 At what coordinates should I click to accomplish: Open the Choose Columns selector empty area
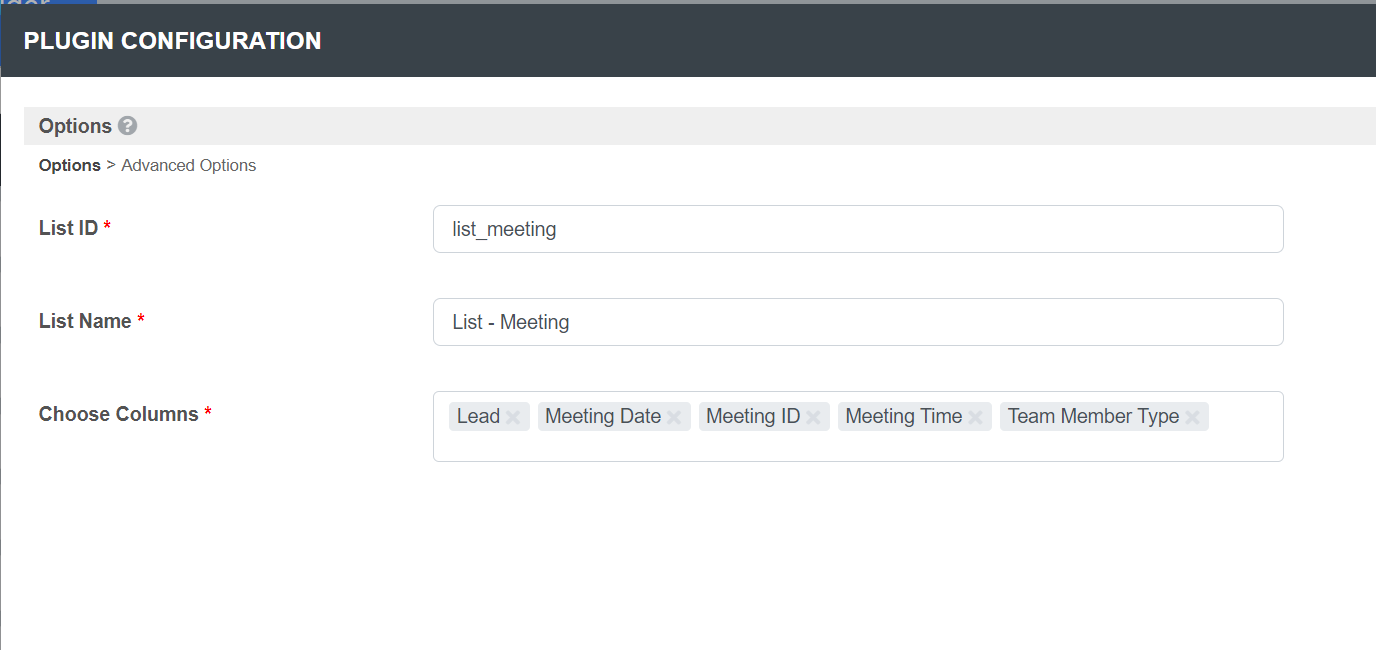(857, 446)
